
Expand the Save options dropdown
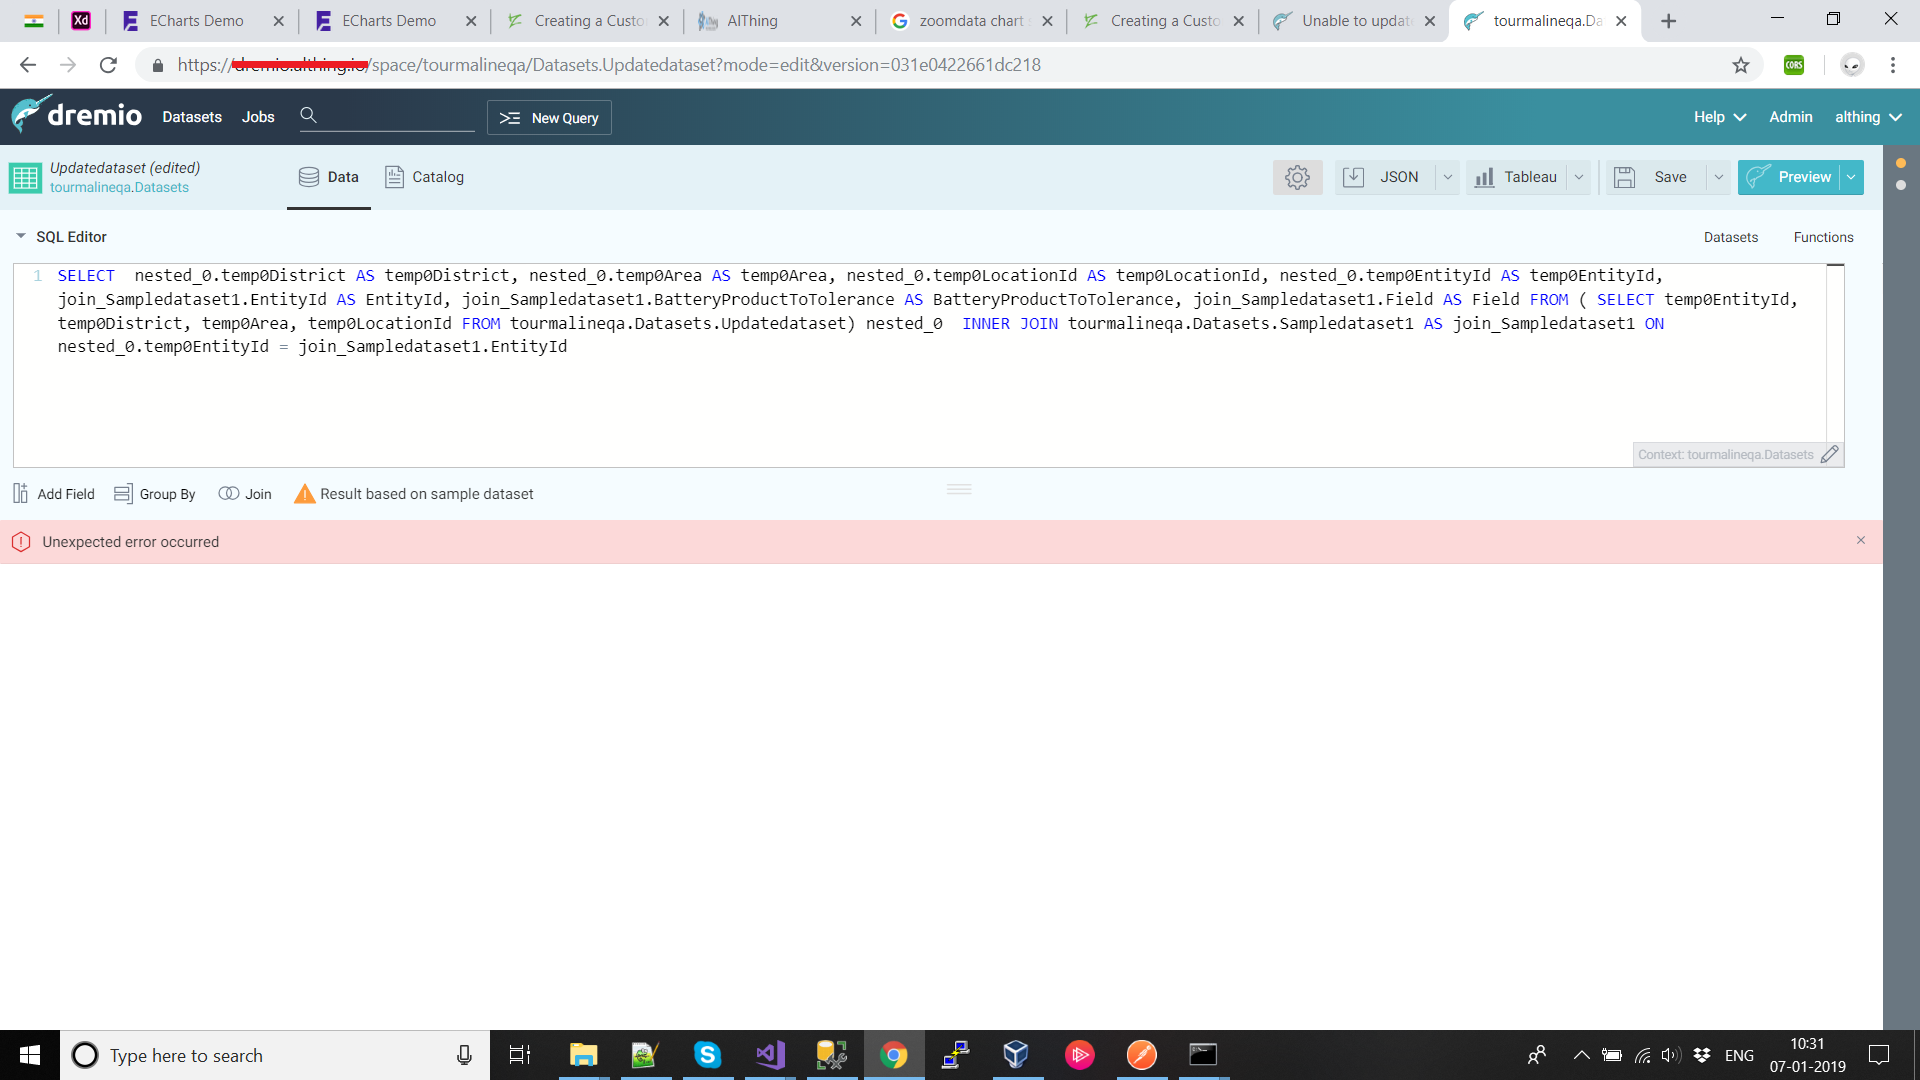[x=1718, y=177]
